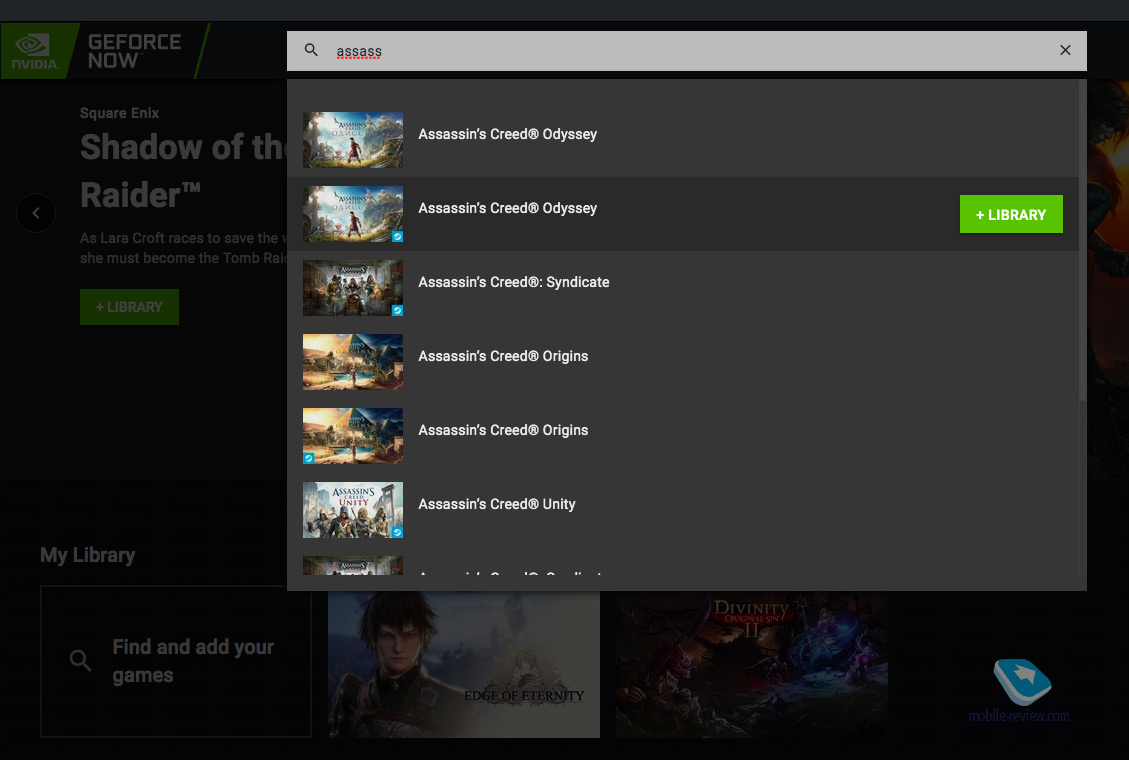Open first Assassin's Creed Odyssey thumbnail without Steam badge
The height and width of the screenshot is (760, 1129).
(353, 140)
